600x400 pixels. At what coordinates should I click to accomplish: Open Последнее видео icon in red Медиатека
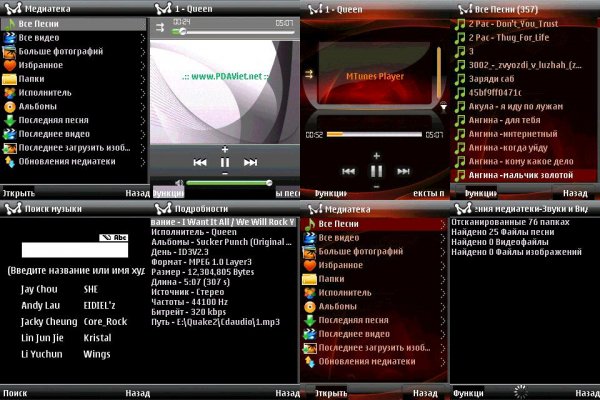coord(310,334)
